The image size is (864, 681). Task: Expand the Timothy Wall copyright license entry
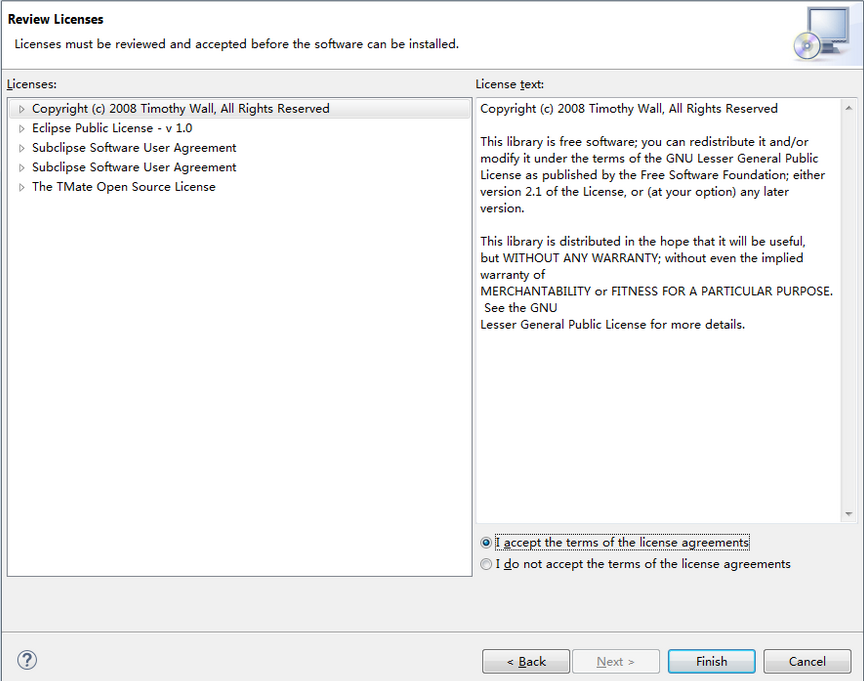pyautogui.click(x=21, y=109)
